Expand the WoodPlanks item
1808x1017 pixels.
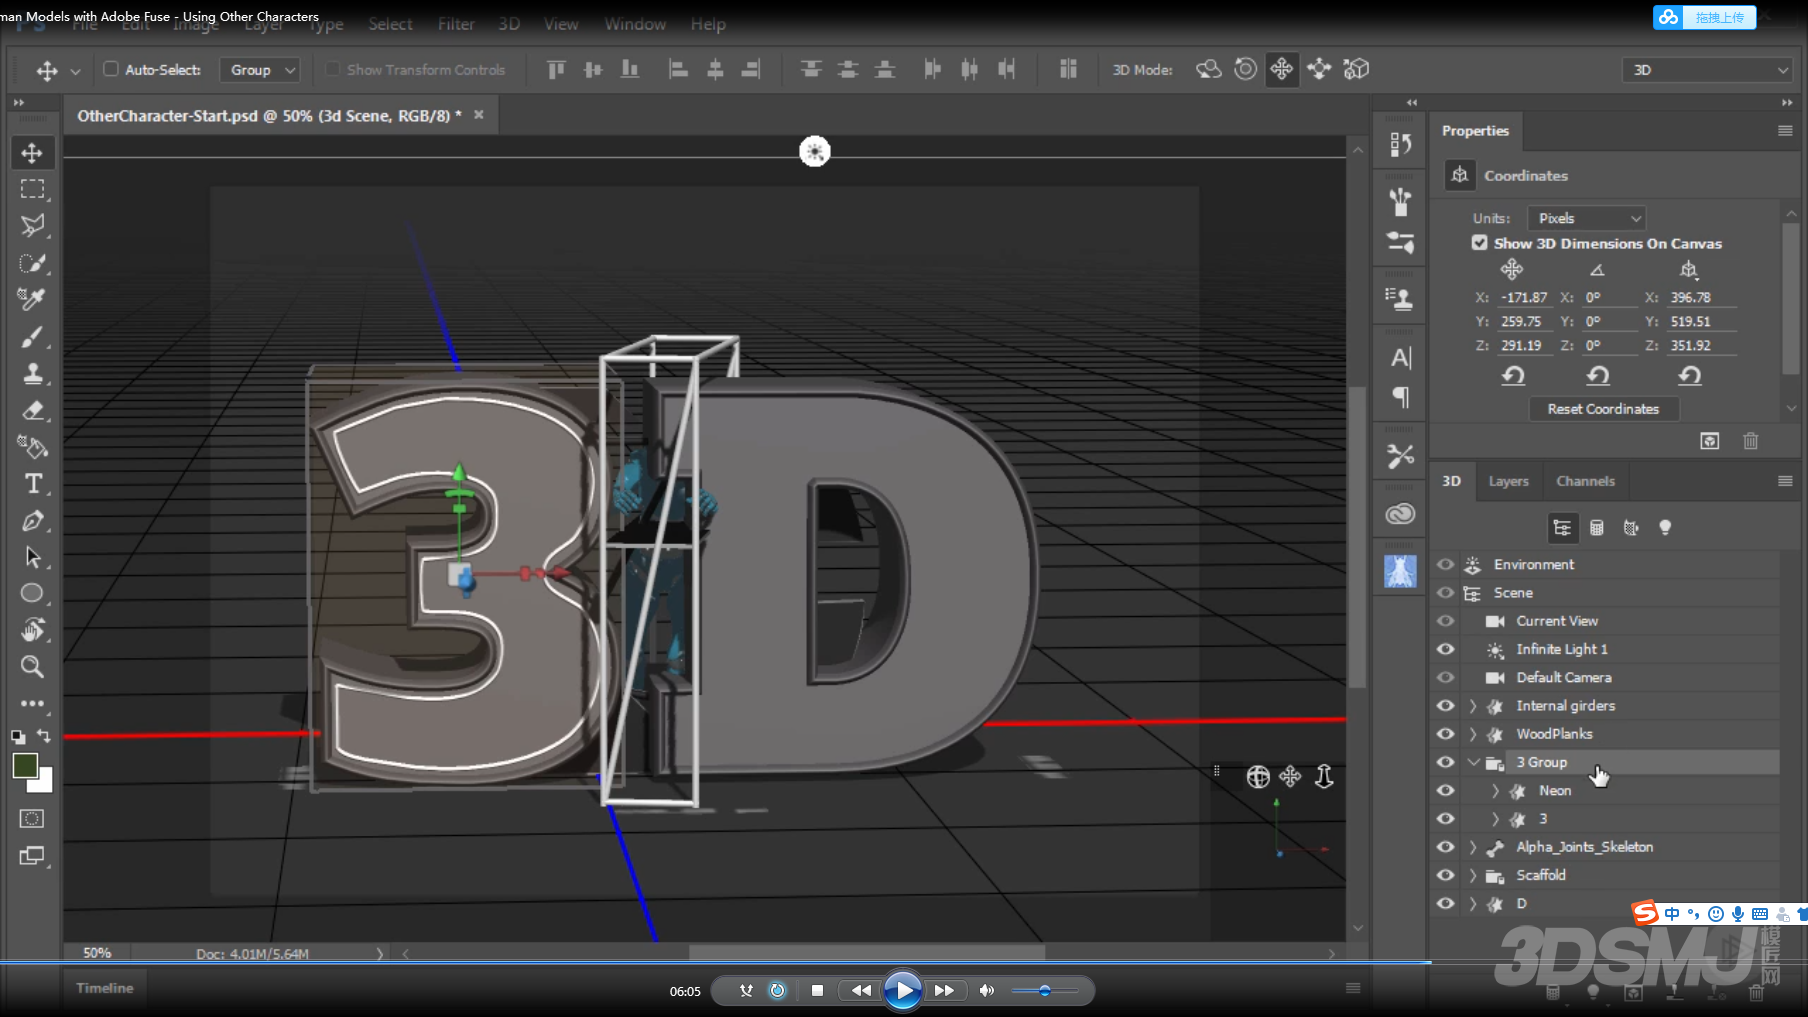point(1472,734)
